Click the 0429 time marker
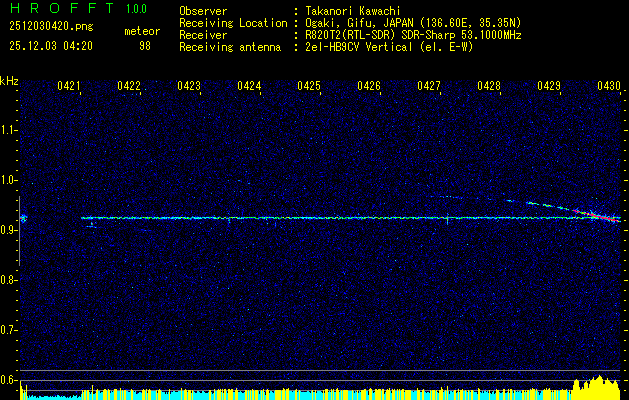 (x=549, y=86)
